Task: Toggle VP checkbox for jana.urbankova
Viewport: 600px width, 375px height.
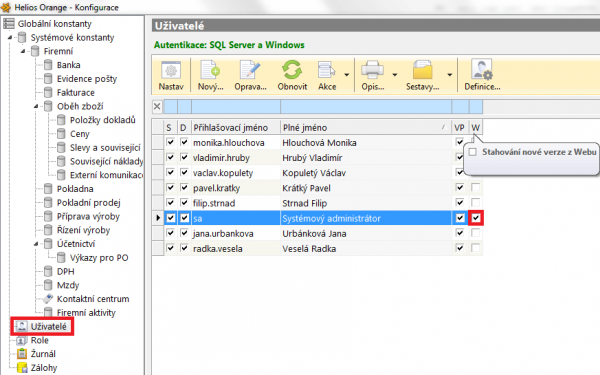Action: click(460, 233)
